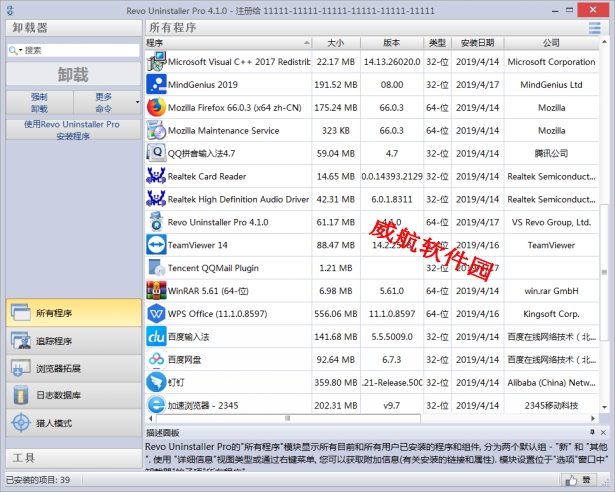Click the 腾讯公司 company cell
This screenshot has width=615, height=492.
point(551,153)
